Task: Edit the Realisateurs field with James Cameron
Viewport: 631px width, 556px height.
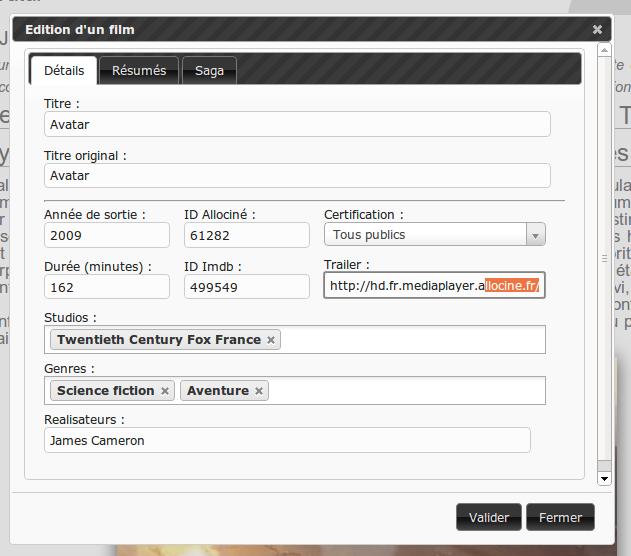Action: [x=288, y=440]
